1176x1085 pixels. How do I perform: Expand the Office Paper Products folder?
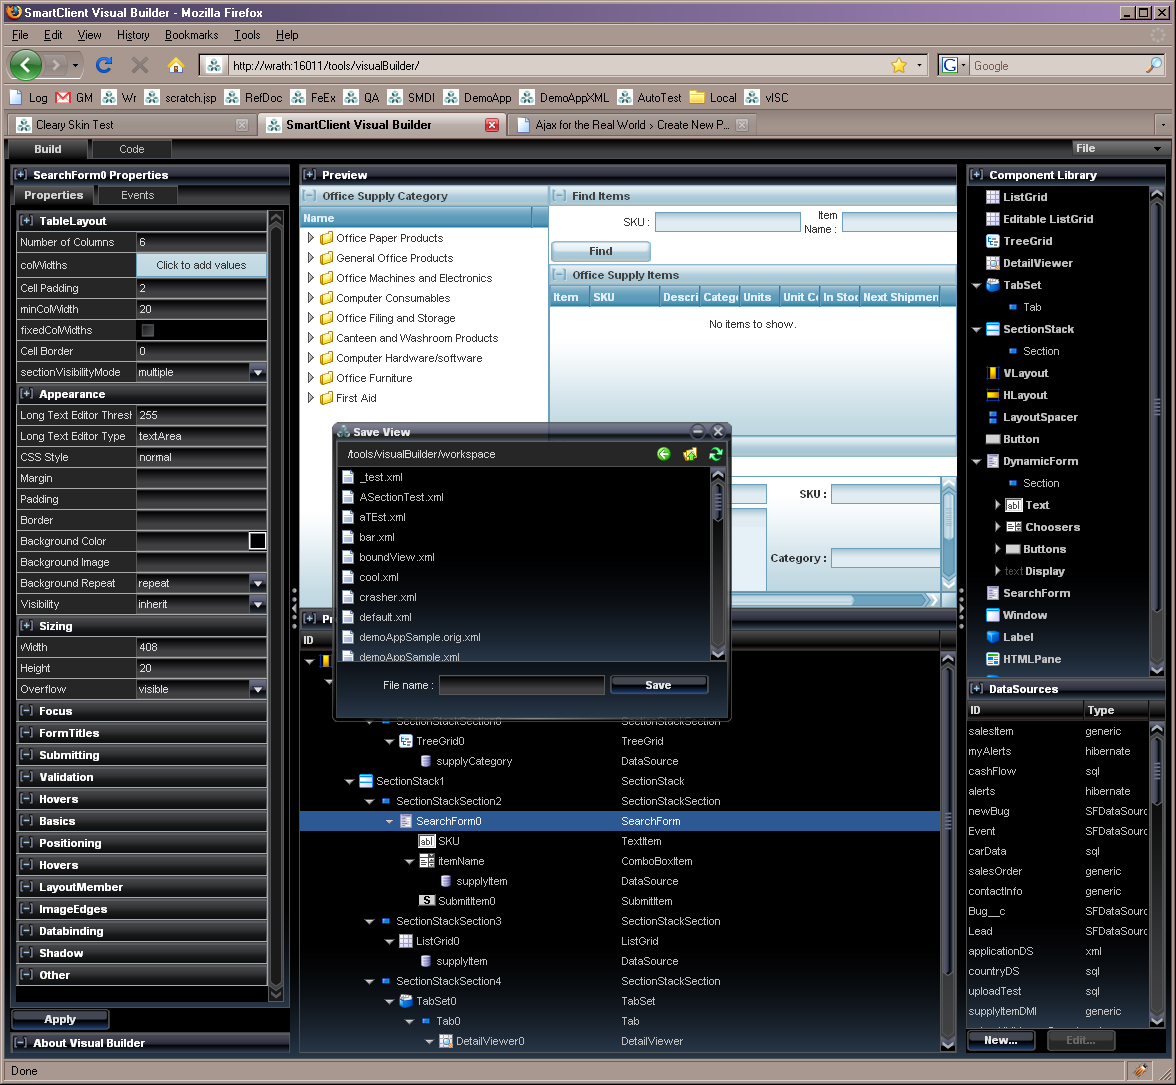coord(310,238)
